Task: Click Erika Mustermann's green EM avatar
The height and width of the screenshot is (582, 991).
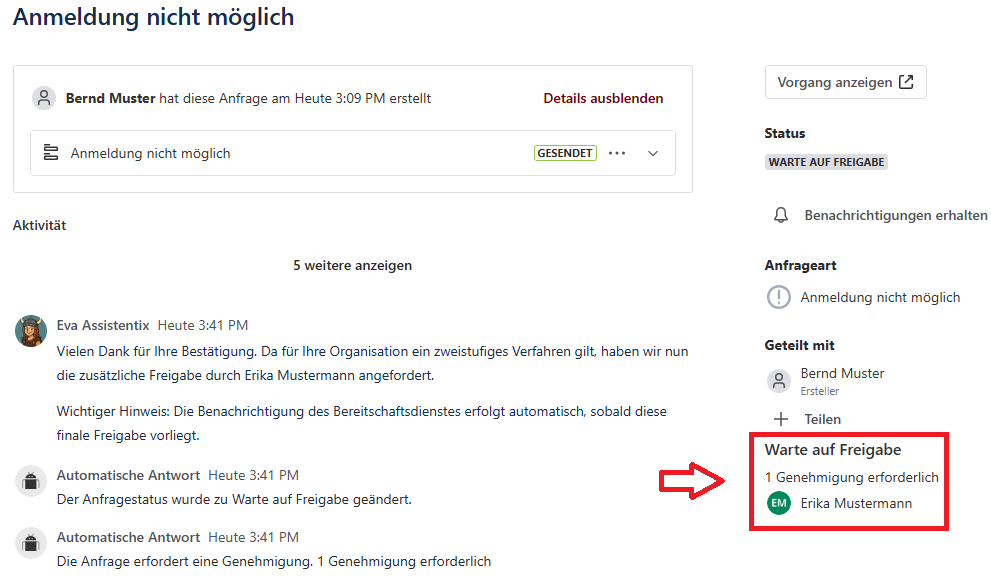Action: (779, 503)
